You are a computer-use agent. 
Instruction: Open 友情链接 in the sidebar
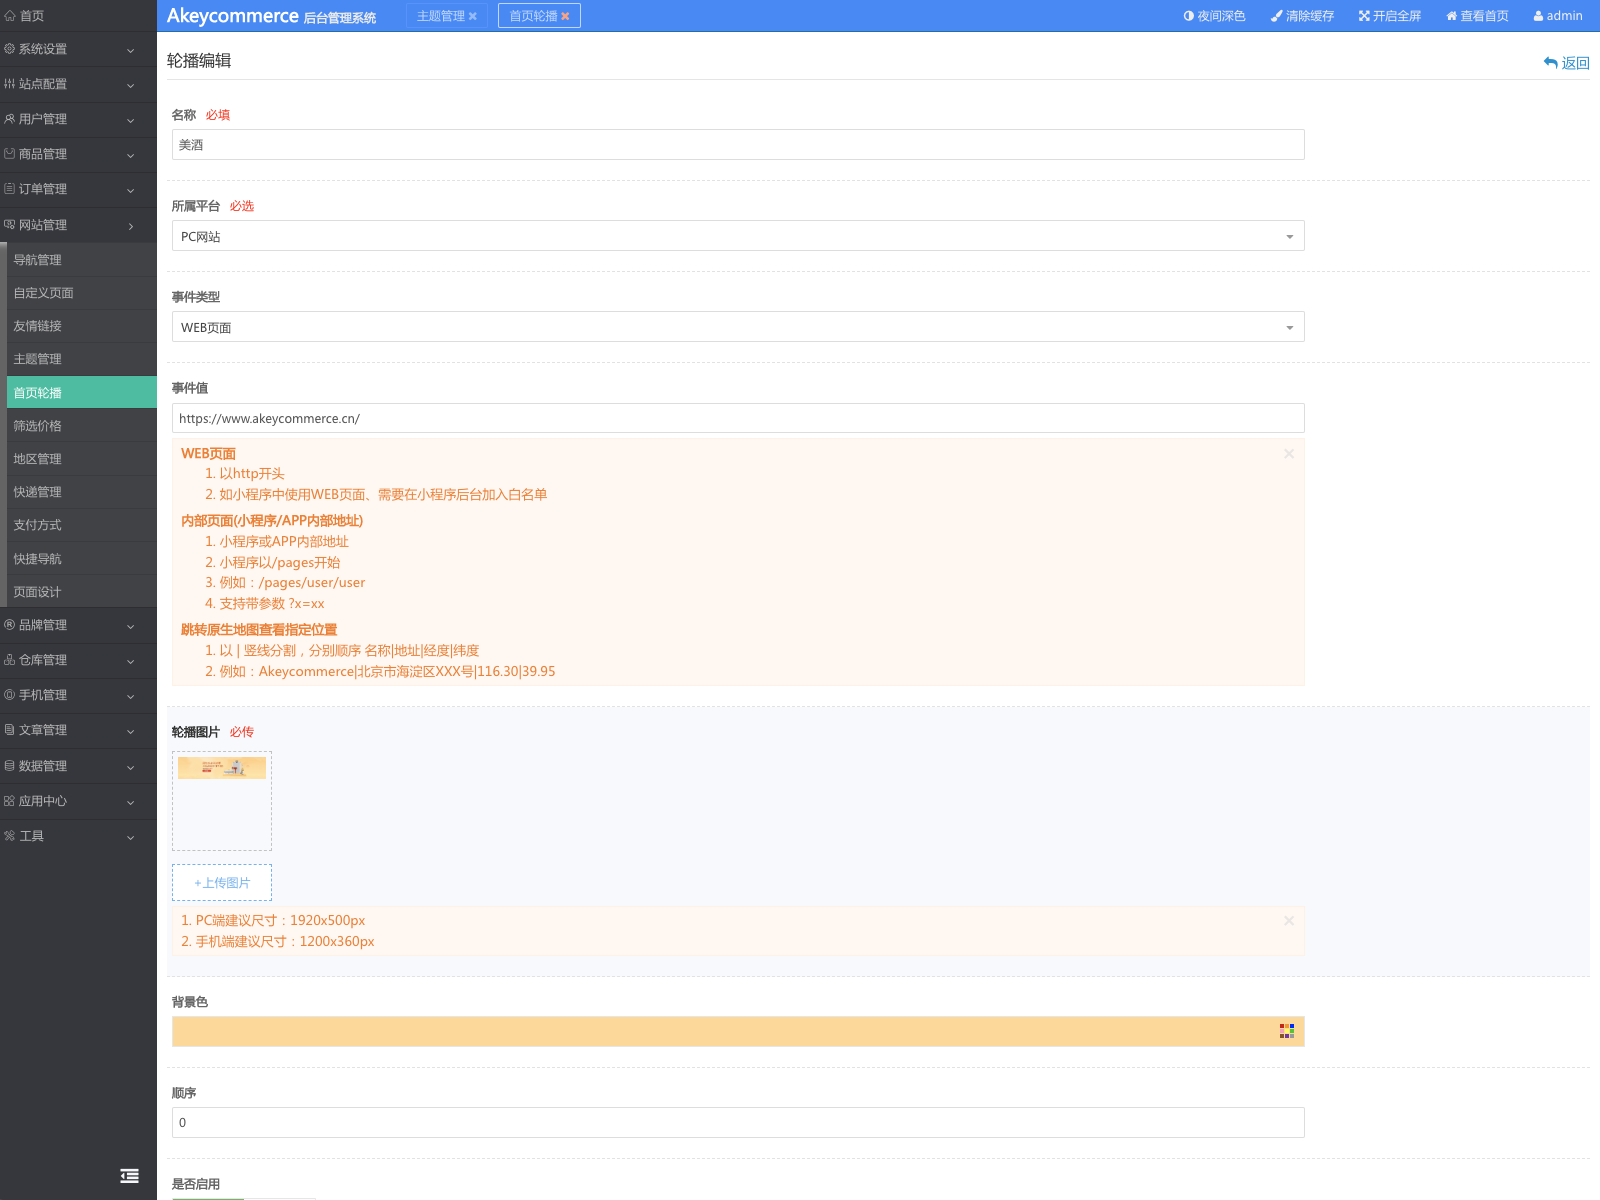(82, 326)
